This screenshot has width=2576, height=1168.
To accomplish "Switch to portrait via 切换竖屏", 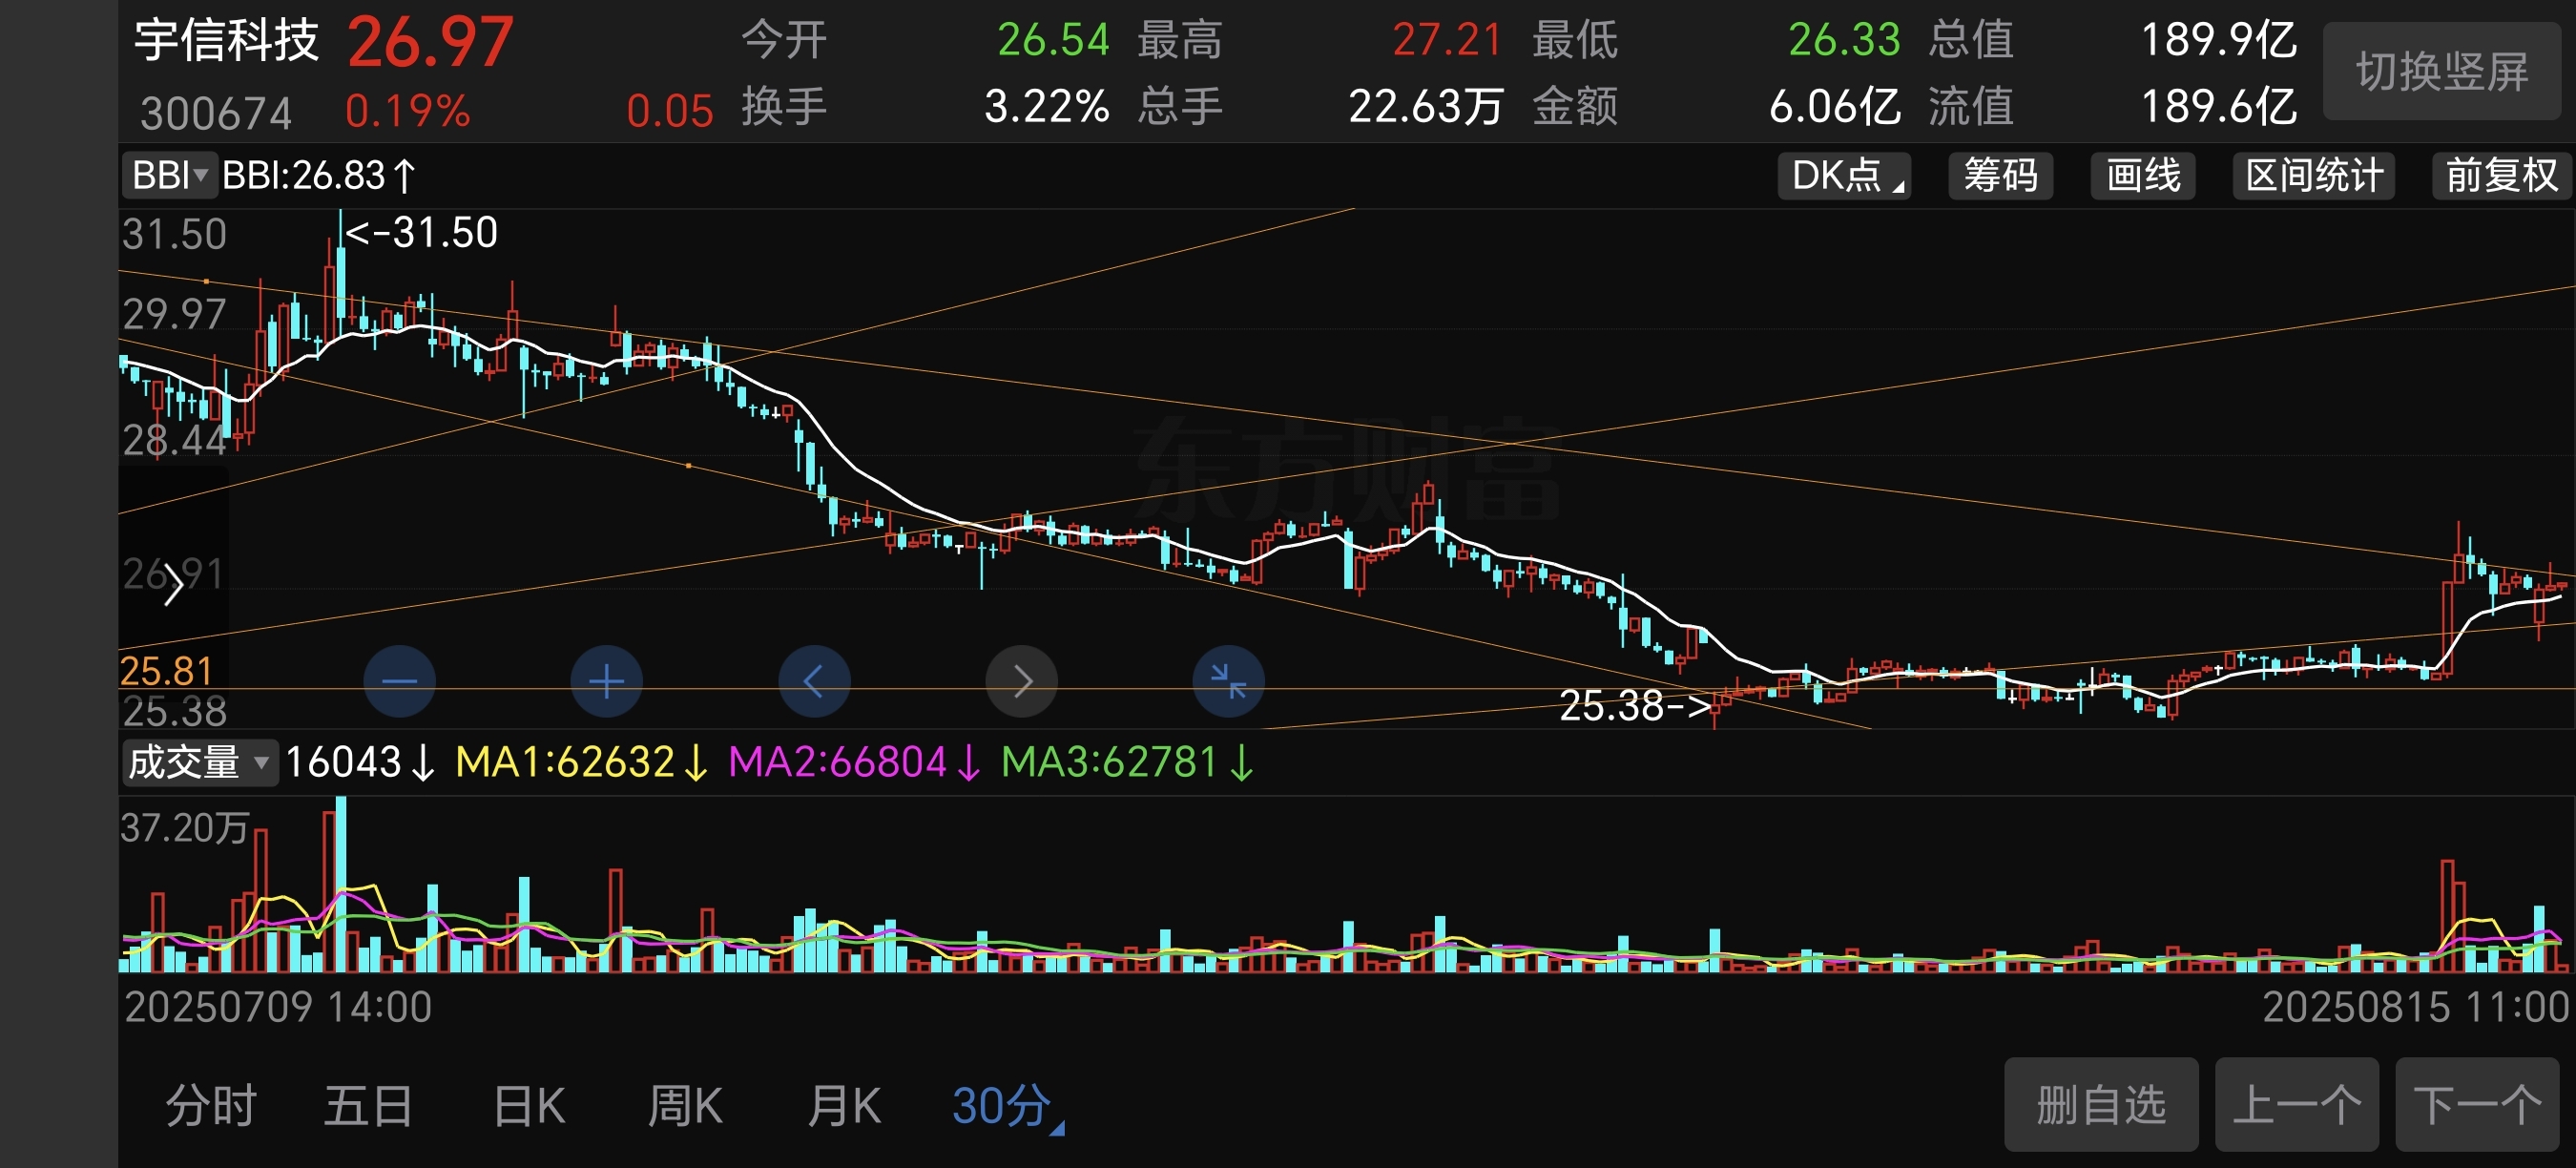I will tap(2441, 72).
